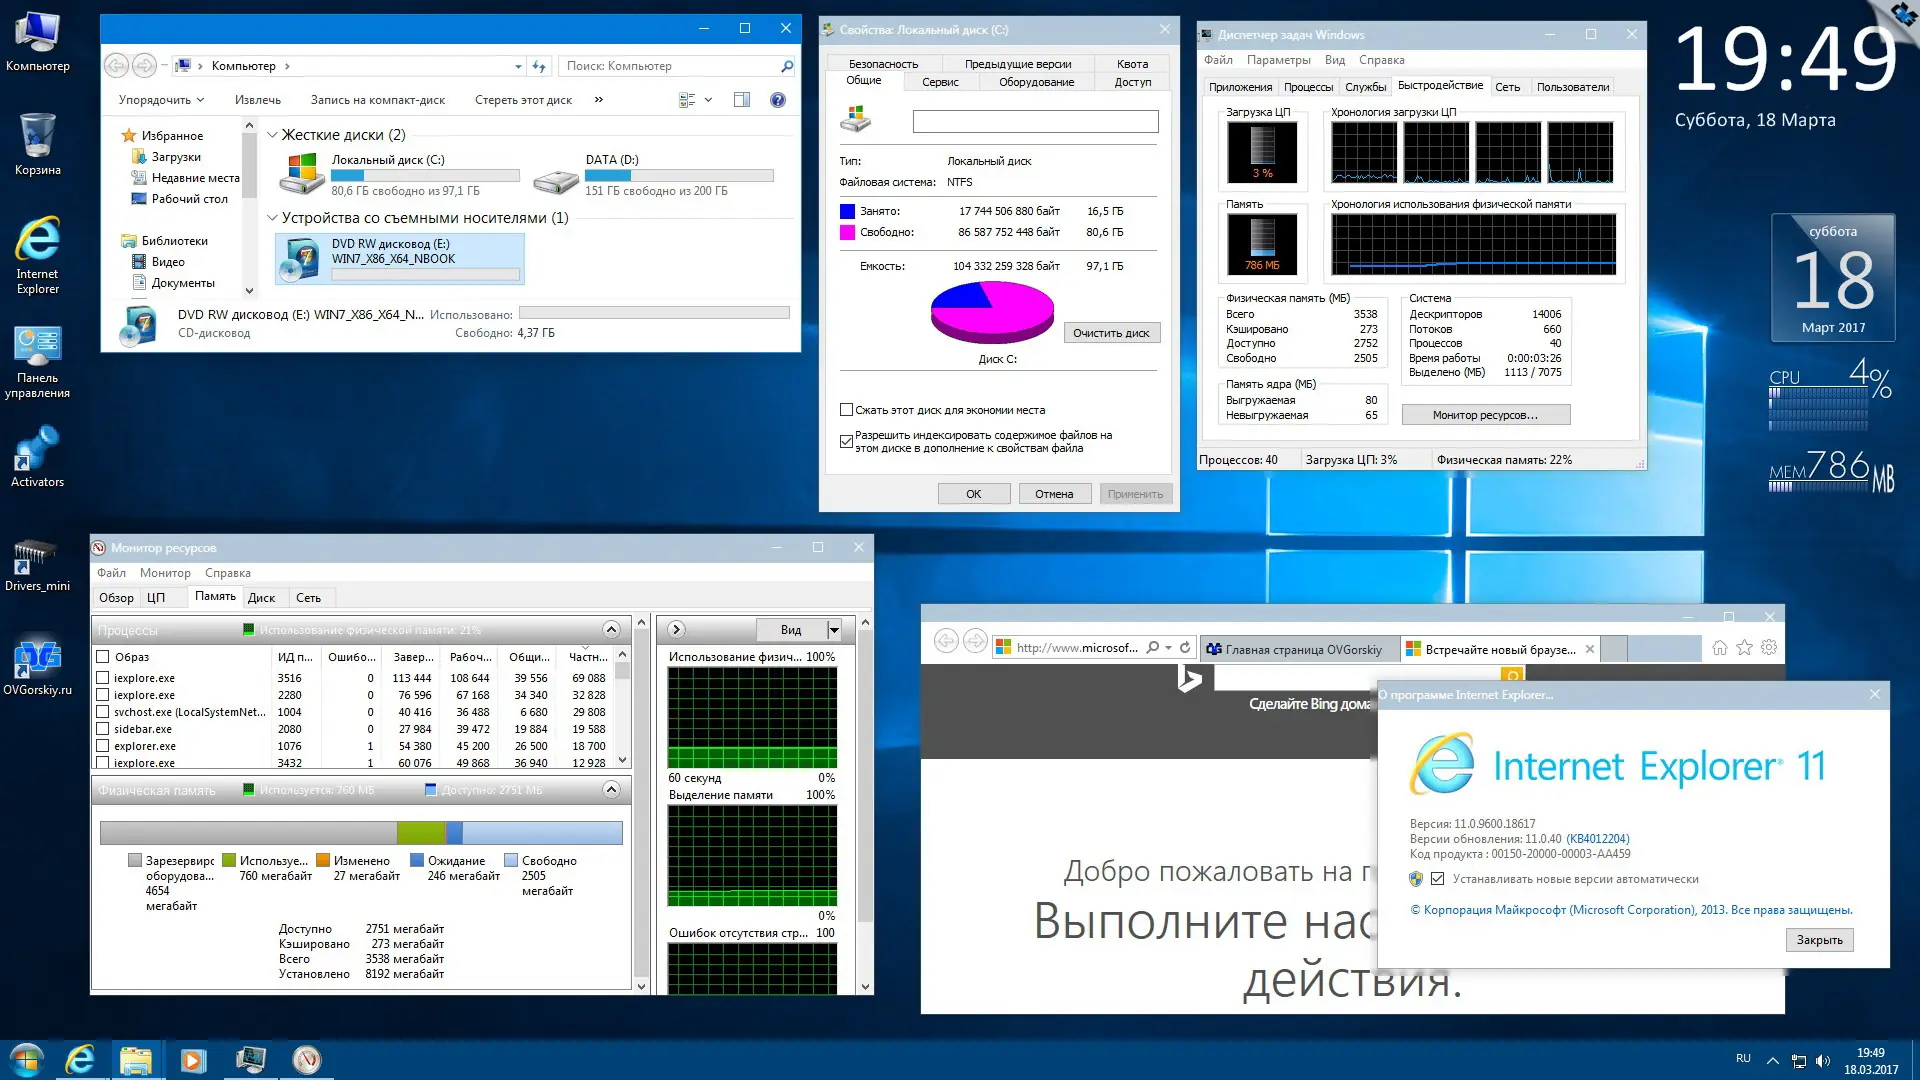The width and height of the screenshot is (1920, 1080).
Task: Enable compress this disk checkbox
Action: coord(847,410)
